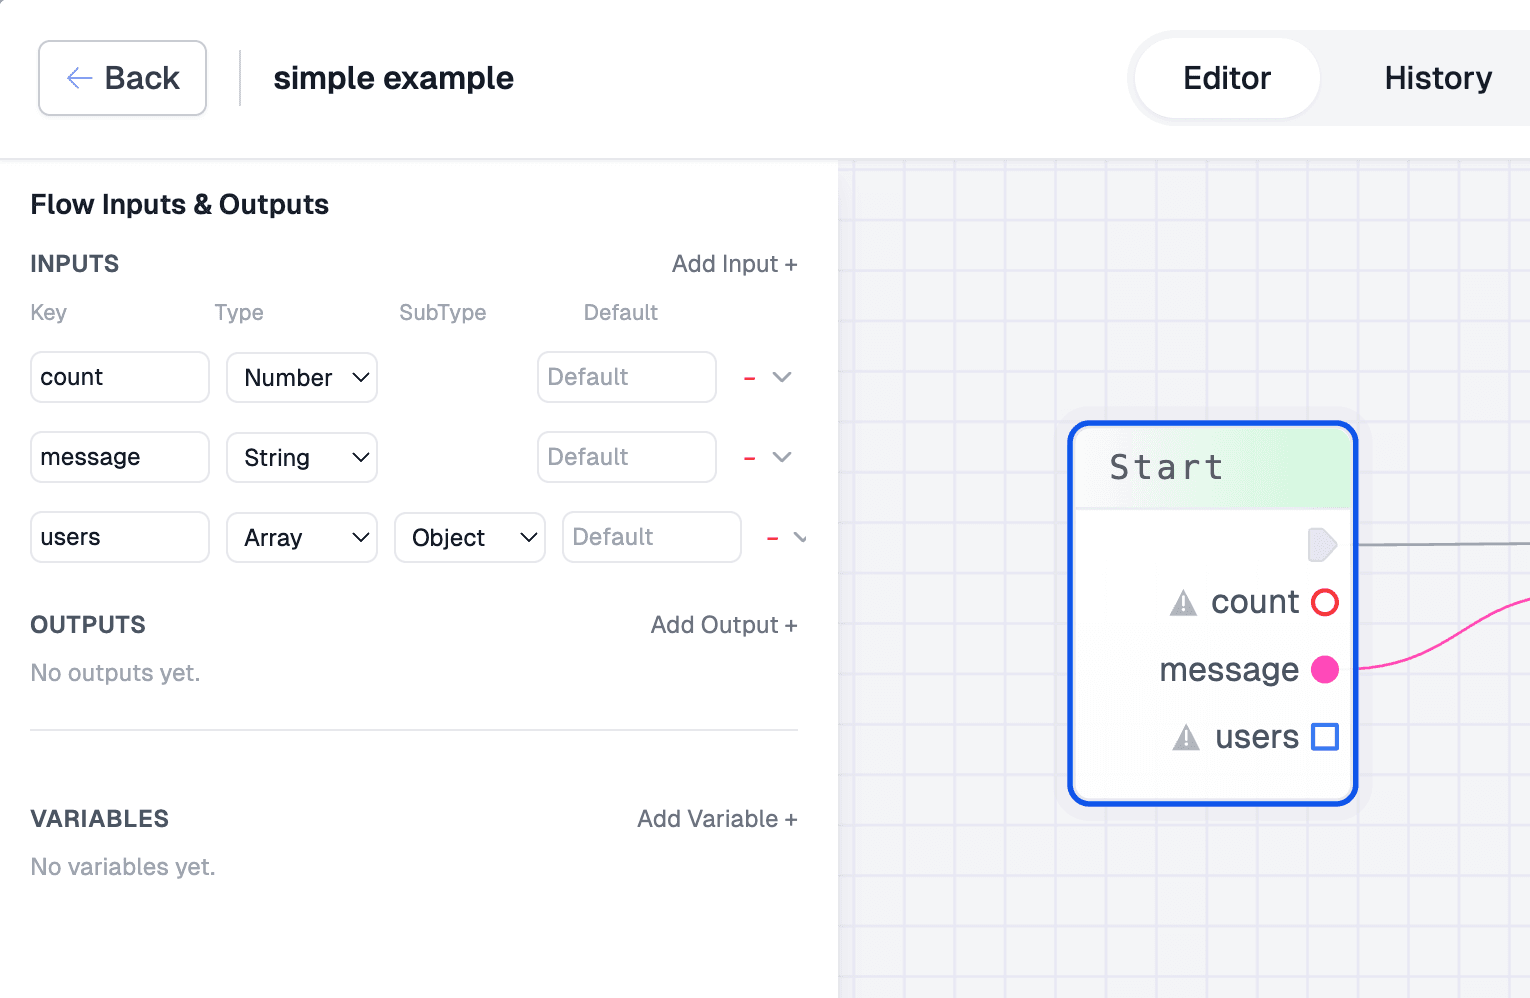Open the Object subtype dropdown for users
Screen dimensions: 1530x998
[469, 537]
